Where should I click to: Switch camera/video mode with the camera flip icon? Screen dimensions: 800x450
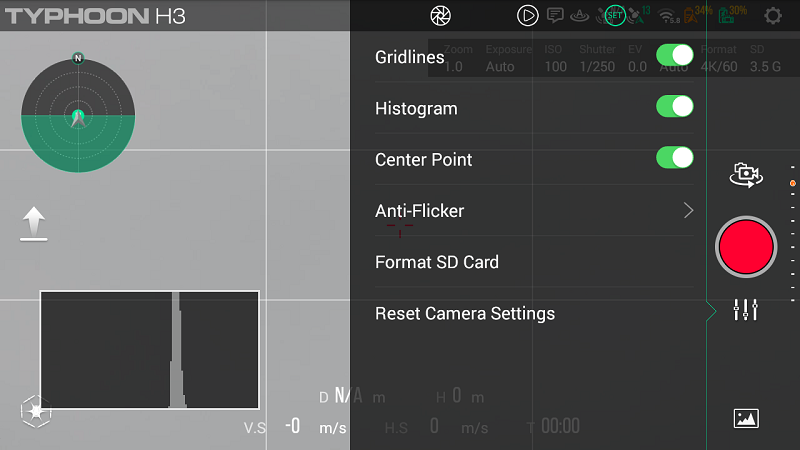(745, 175)
